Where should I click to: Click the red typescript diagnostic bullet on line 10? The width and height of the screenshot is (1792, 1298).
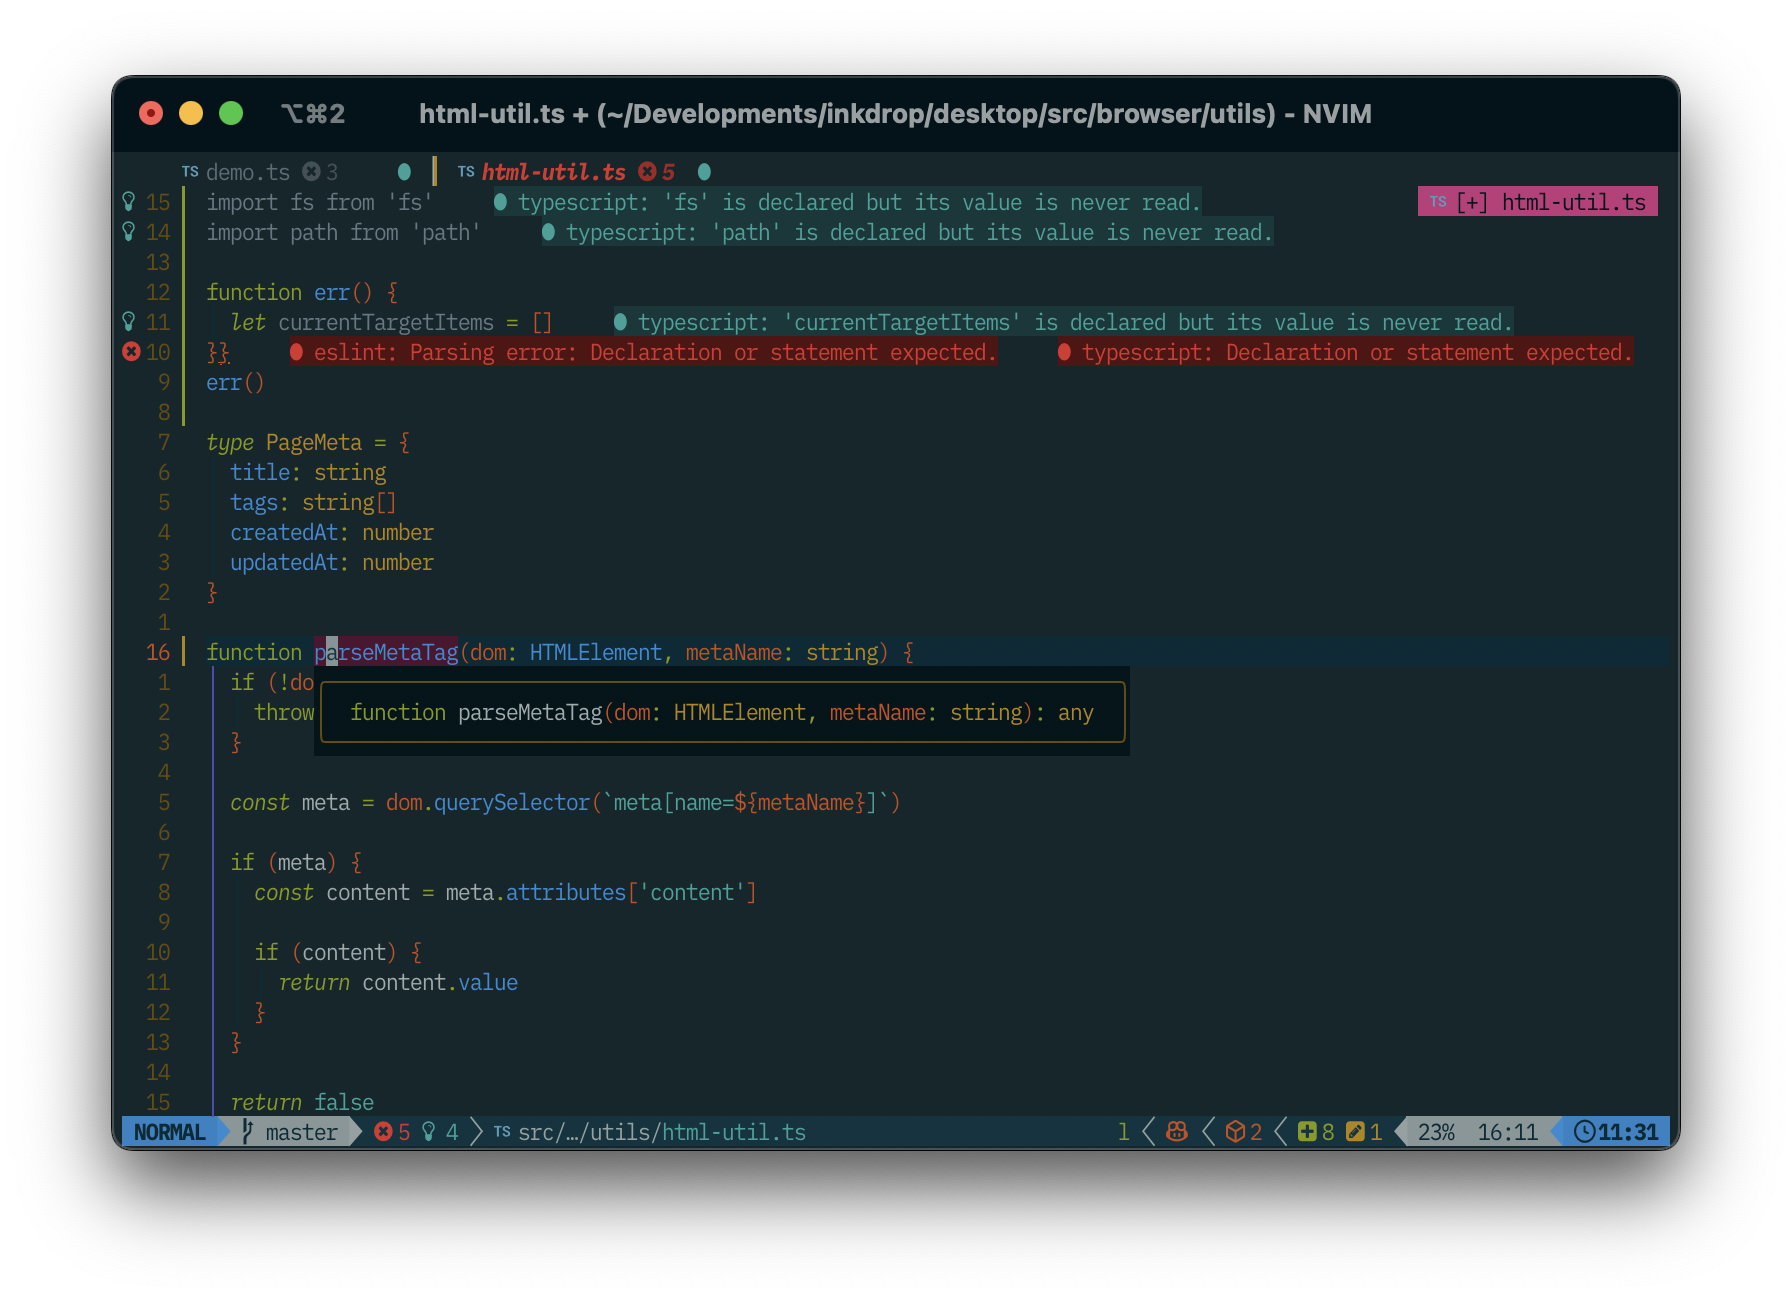(1065, 352)
